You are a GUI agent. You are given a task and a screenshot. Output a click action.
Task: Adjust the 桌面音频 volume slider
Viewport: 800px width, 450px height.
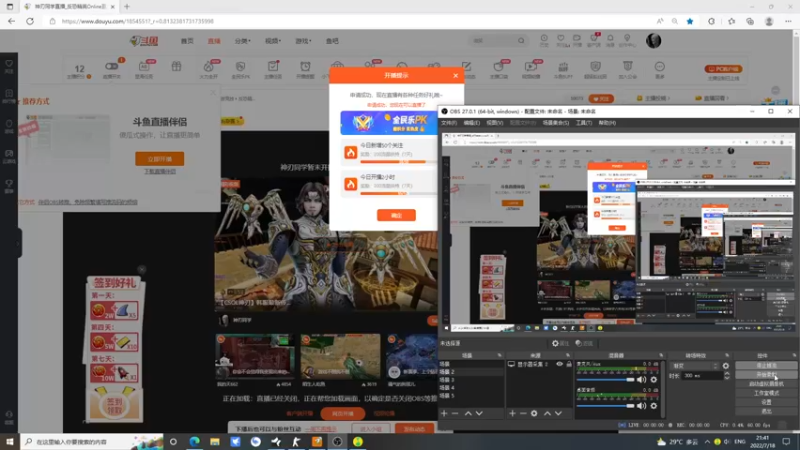606,406
